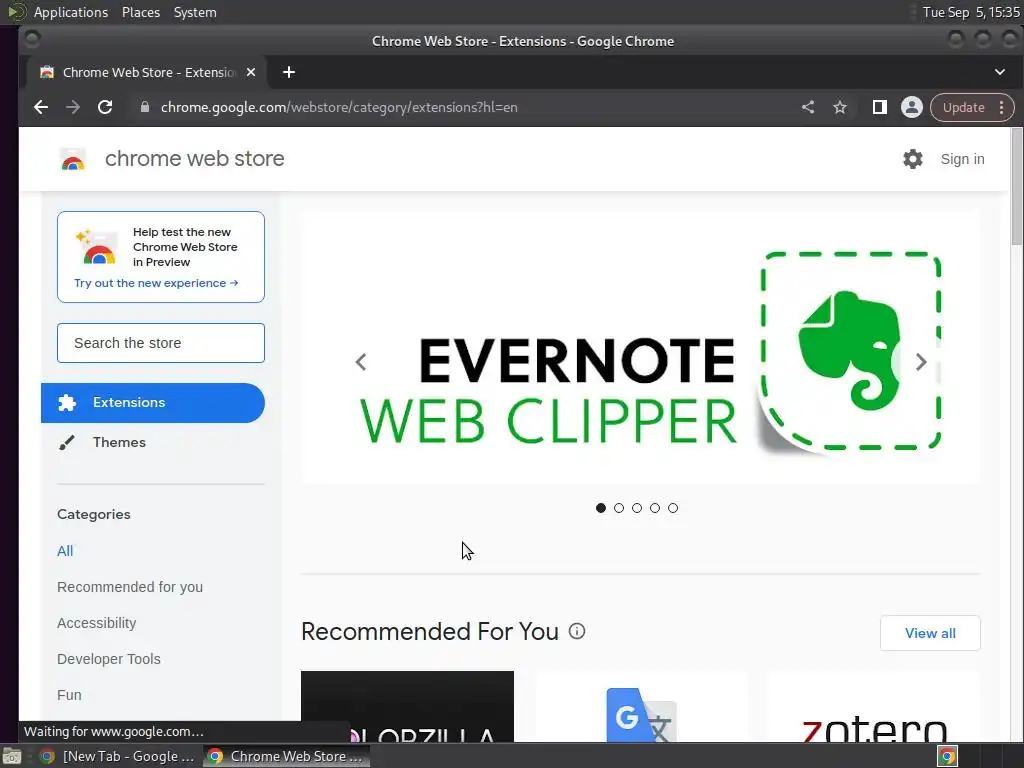Click the show desktop icon in taskbar
The image size is (1024, 768).
tap(12, 756)
